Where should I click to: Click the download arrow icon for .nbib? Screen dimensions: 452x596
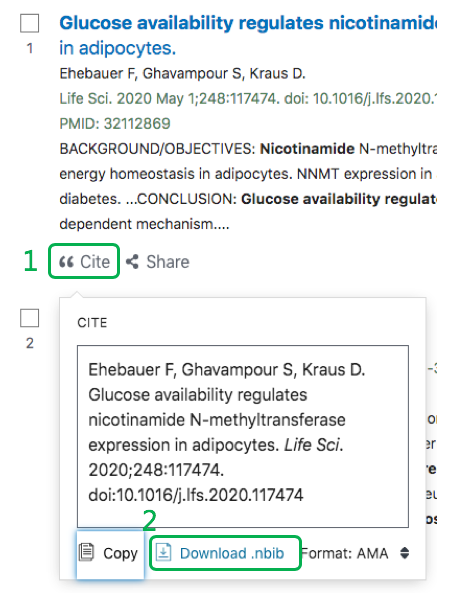pyautogui.click(x=164, y=552)
